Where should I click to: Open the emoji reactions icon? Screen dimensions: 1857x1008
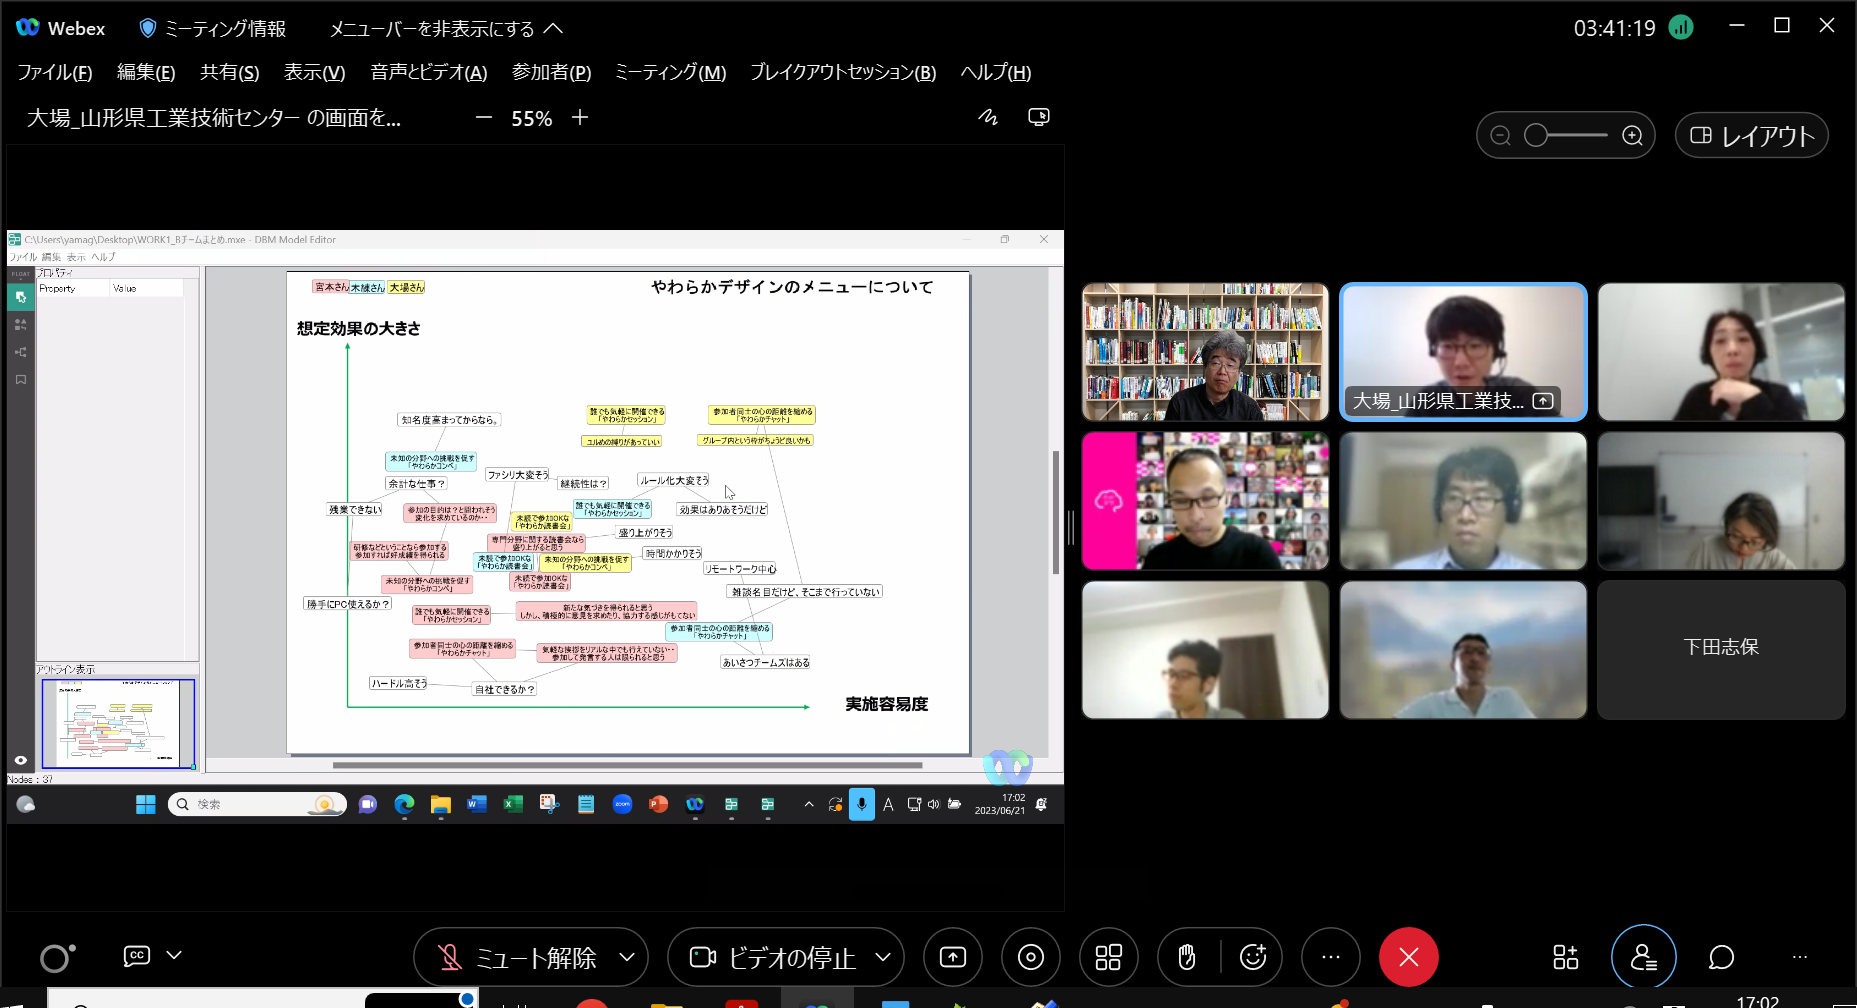pos(1252,957)
